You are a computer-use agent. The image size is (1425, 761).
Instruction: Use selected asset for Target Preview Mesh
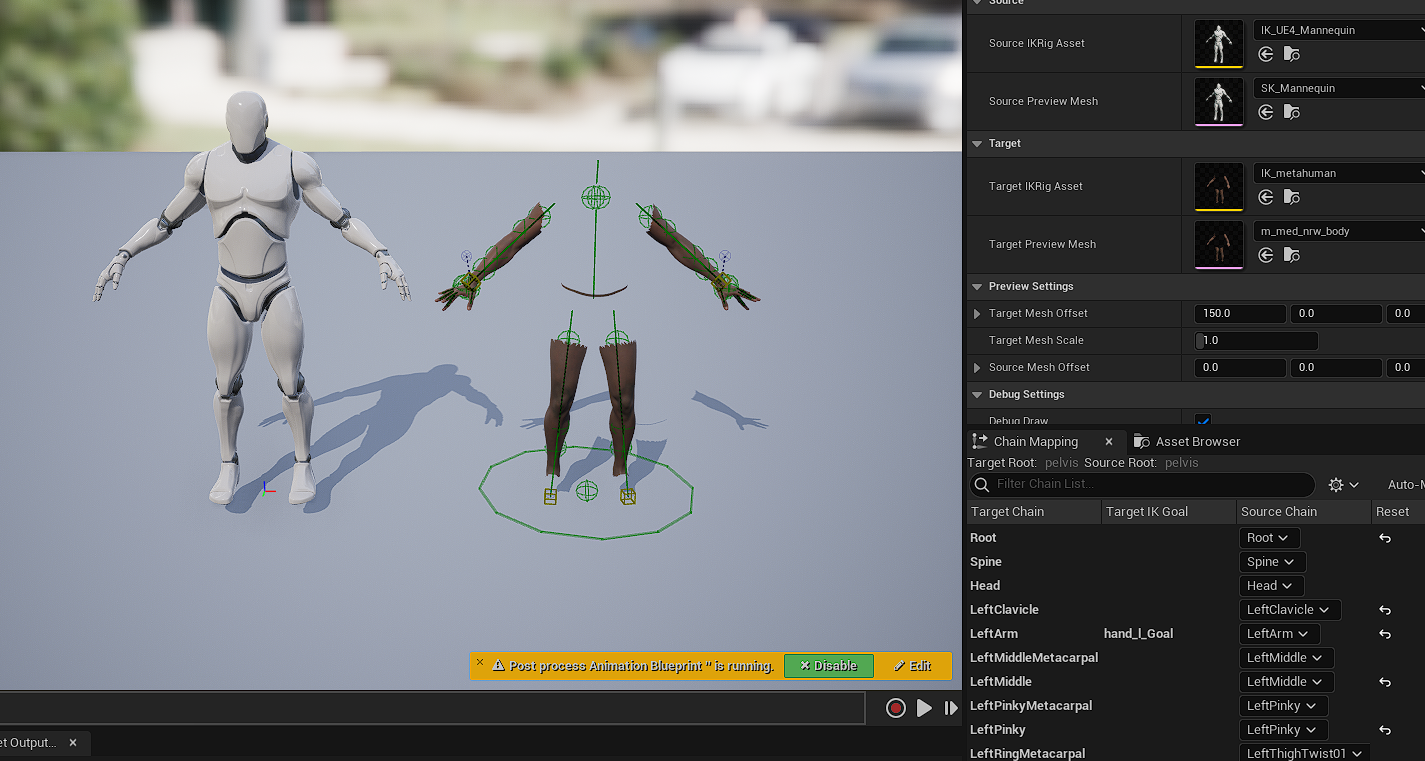(x=1266, y=255)
